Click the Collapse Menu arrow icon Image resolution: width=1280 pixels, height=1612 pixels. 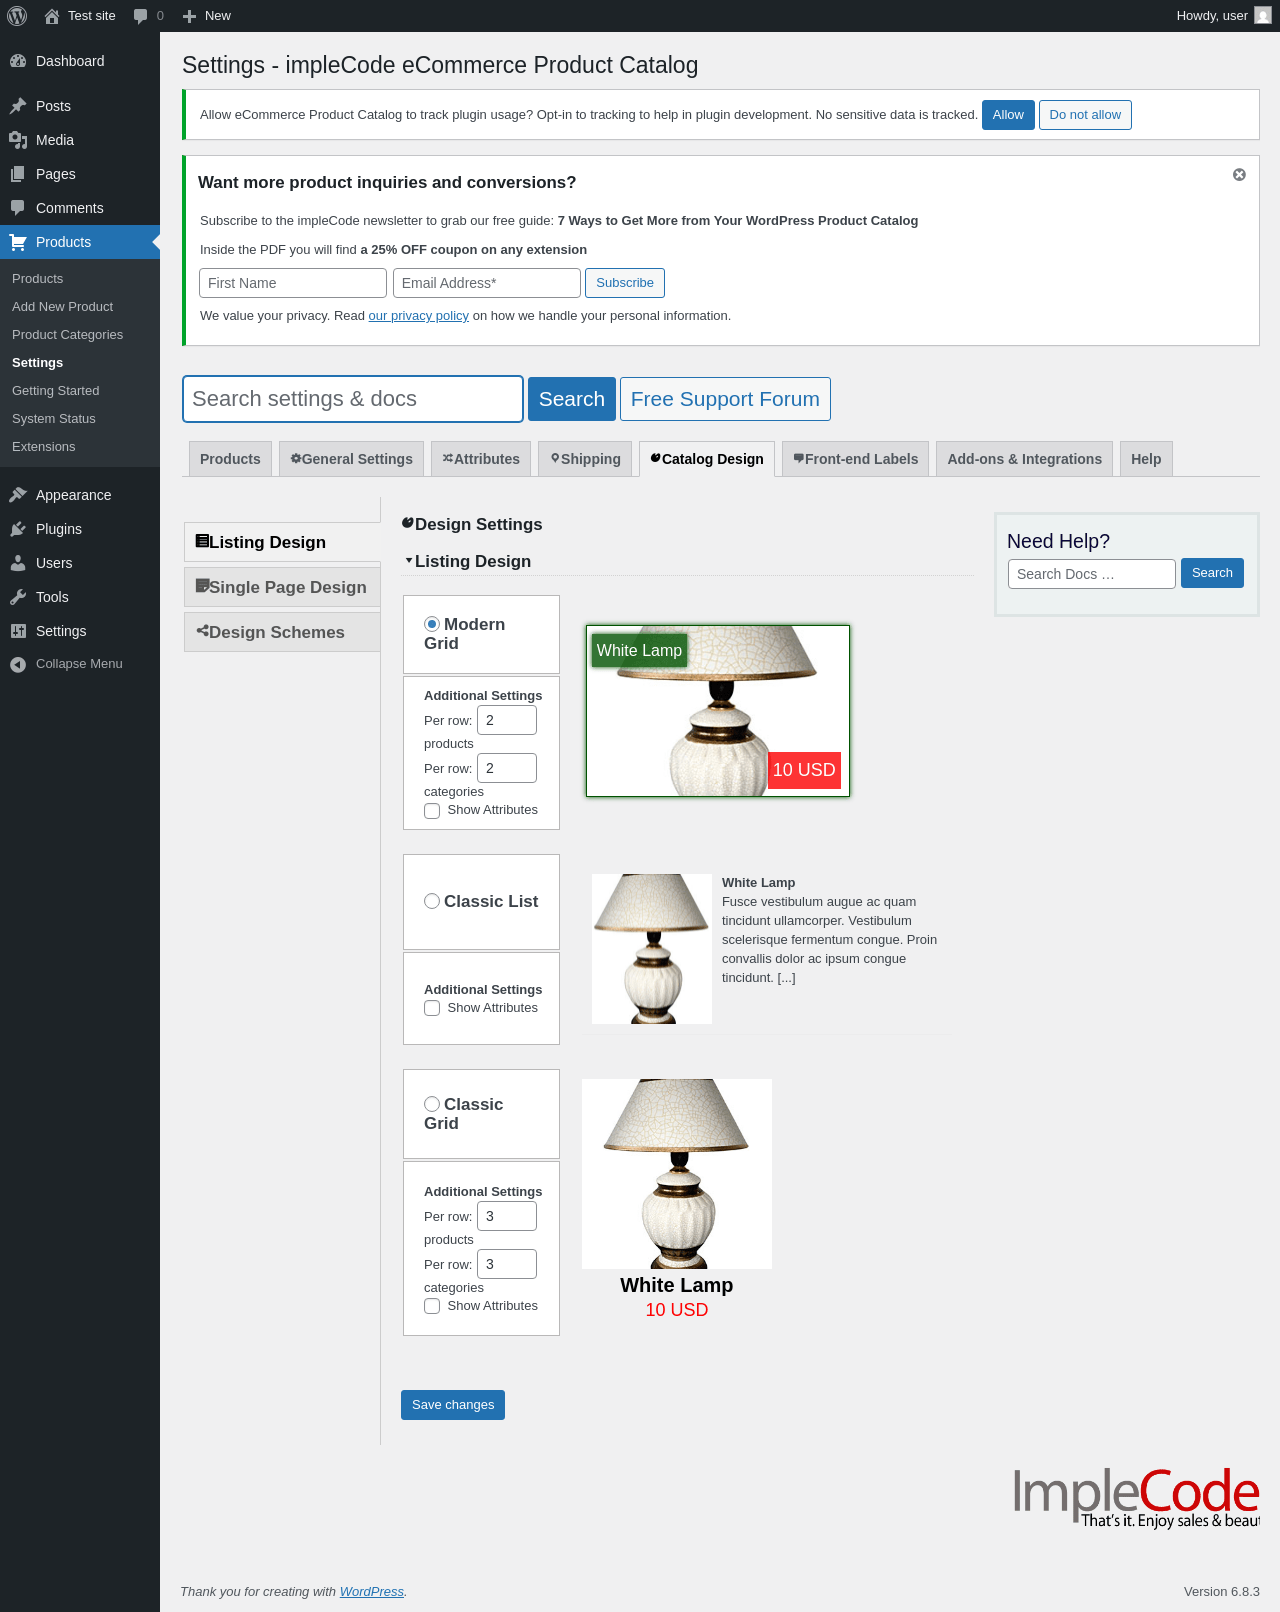tap(18, 664)
